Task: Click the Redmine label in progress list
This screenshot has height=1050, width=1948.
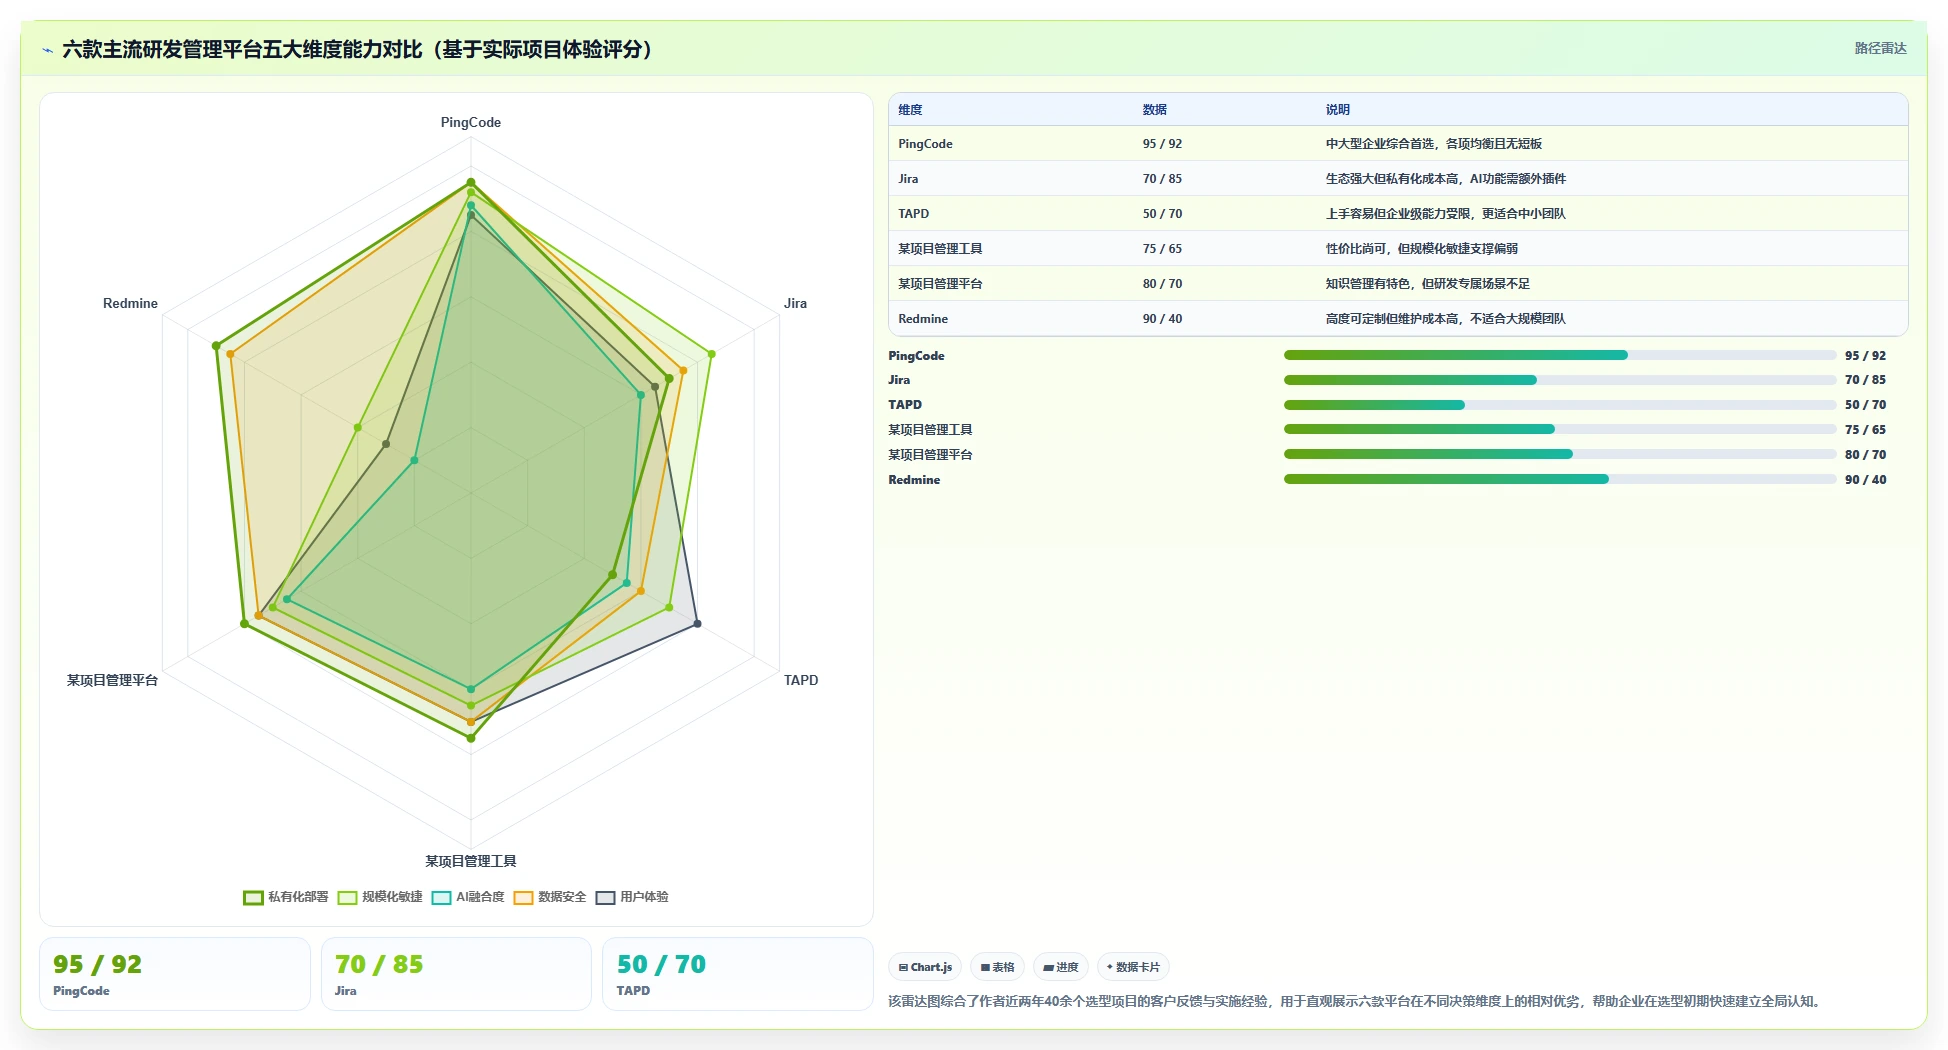Action: pos(914,480)
